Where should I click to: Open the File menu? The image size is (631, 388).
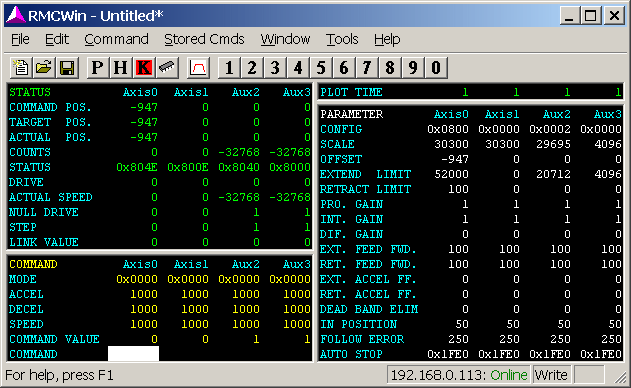[20, 39]
